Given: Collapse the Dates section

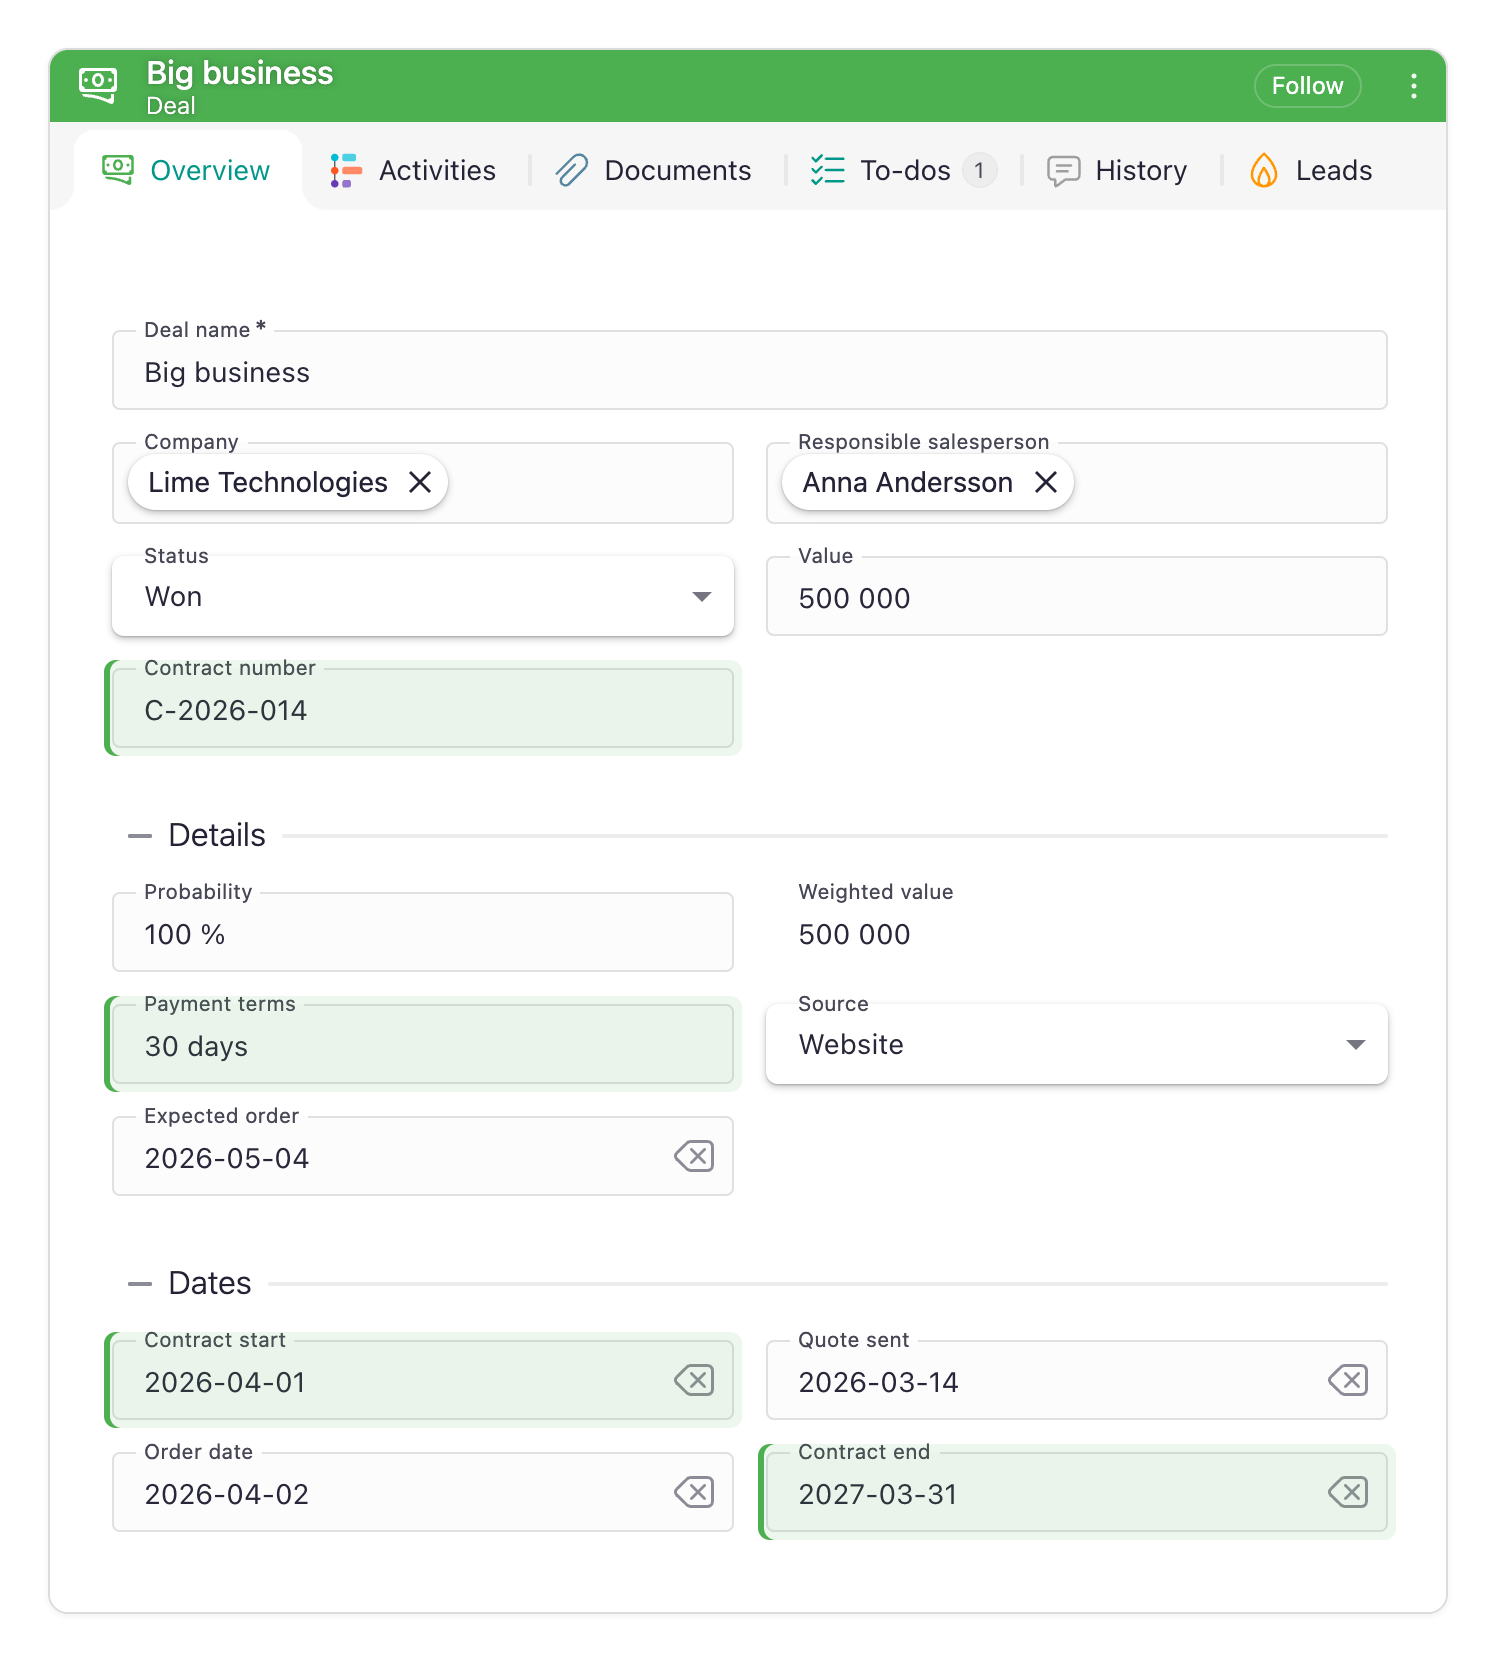Looking at the screenshot, I should (x=140, y=1283).
